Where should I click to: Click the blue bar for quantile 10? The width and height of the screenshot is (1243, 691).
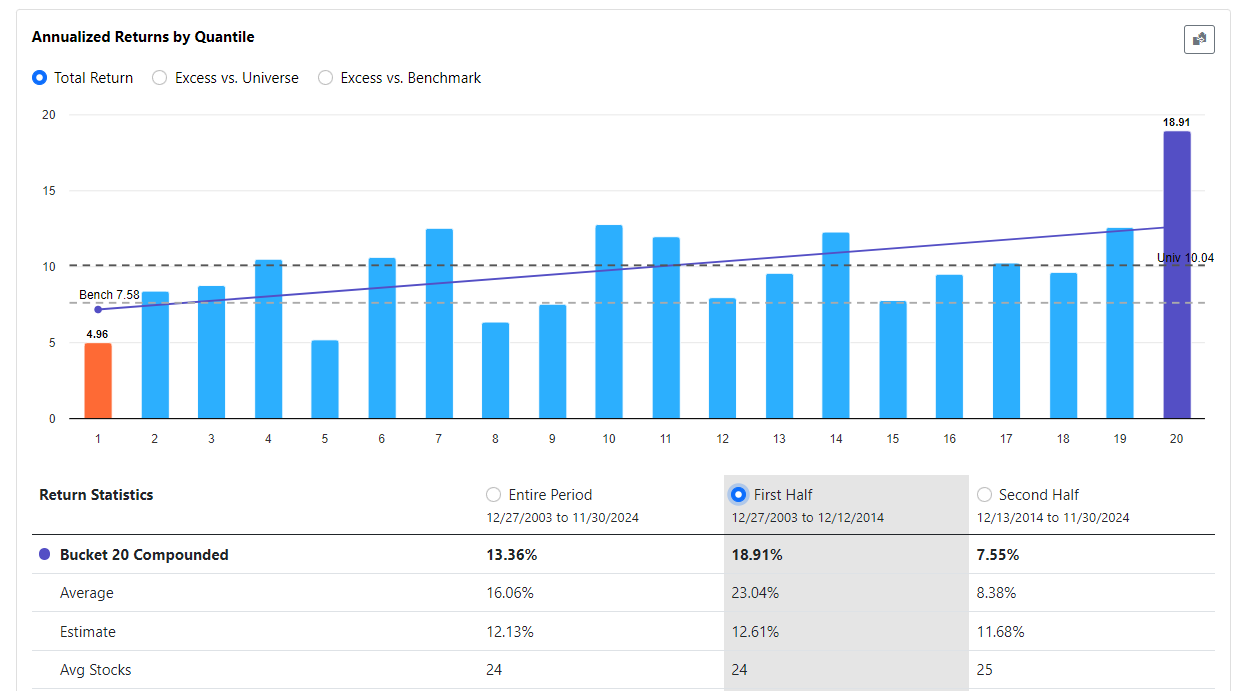point(609,322)
